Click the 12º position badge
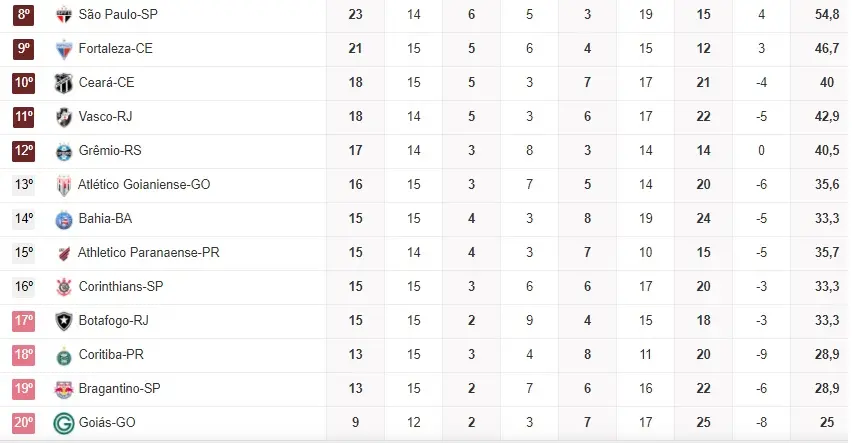Screen dimensions: 852x443 point(24,151)
